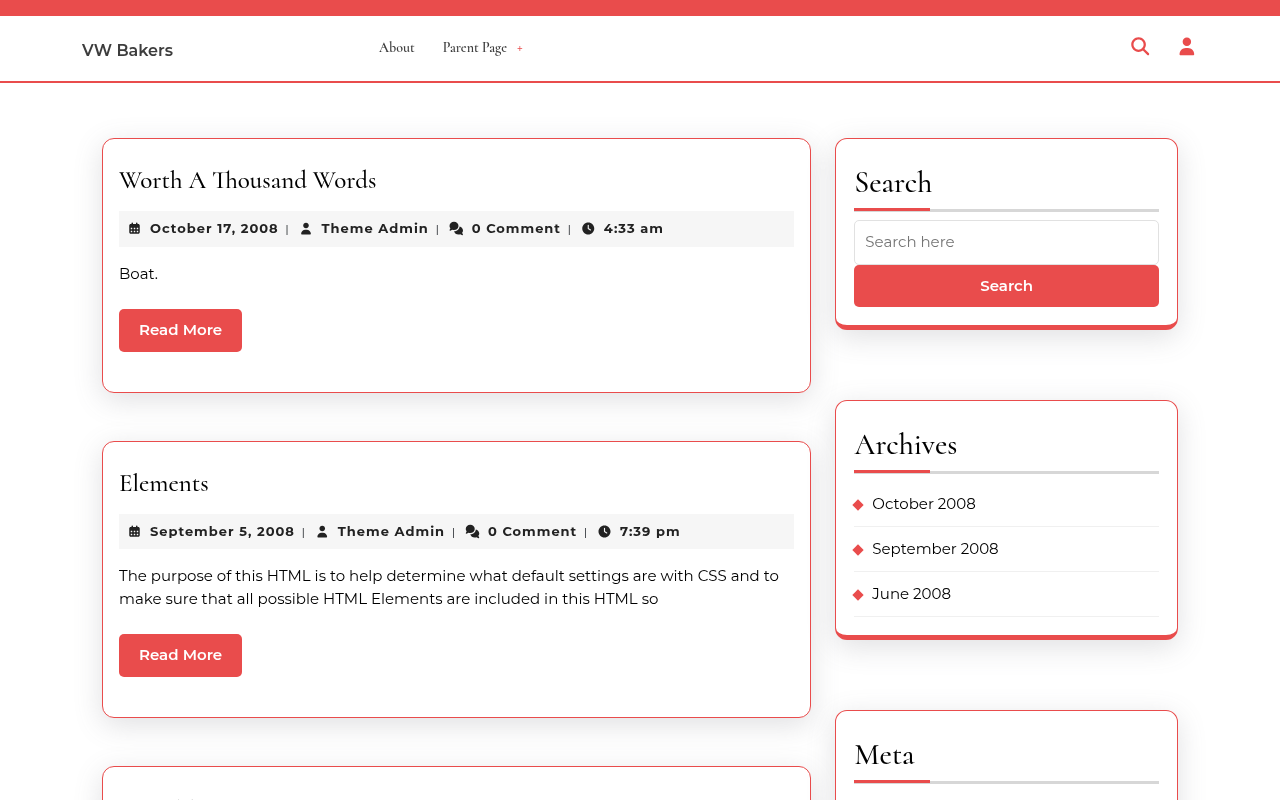Open Theme Admin author in first post
This screenshot has width=1280, height=800.
click(375, 229)
